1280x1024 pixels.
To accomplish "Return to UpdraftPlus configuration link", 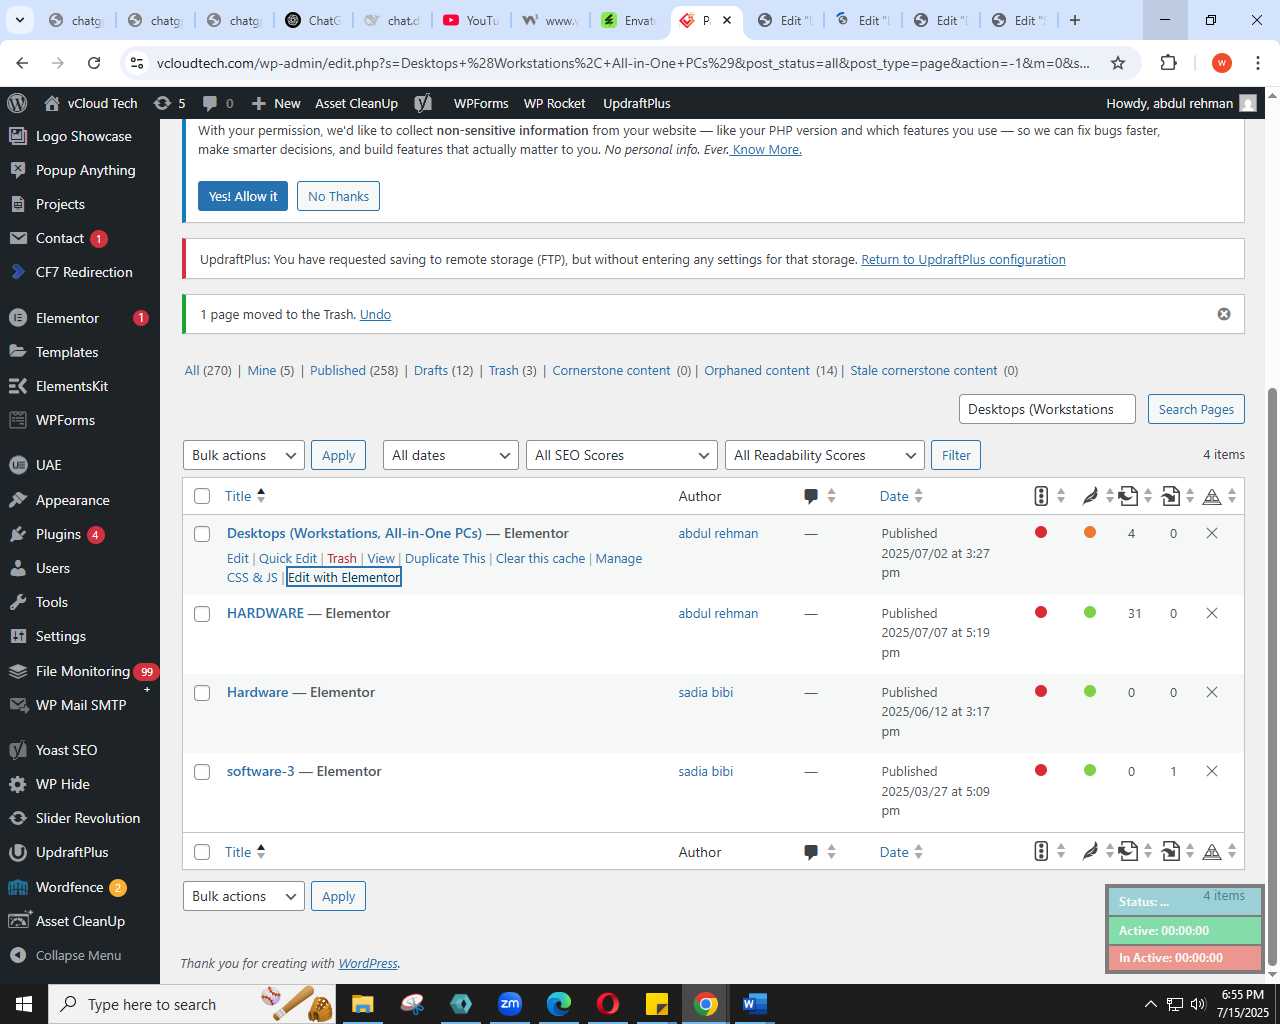I will pos(963,259).
